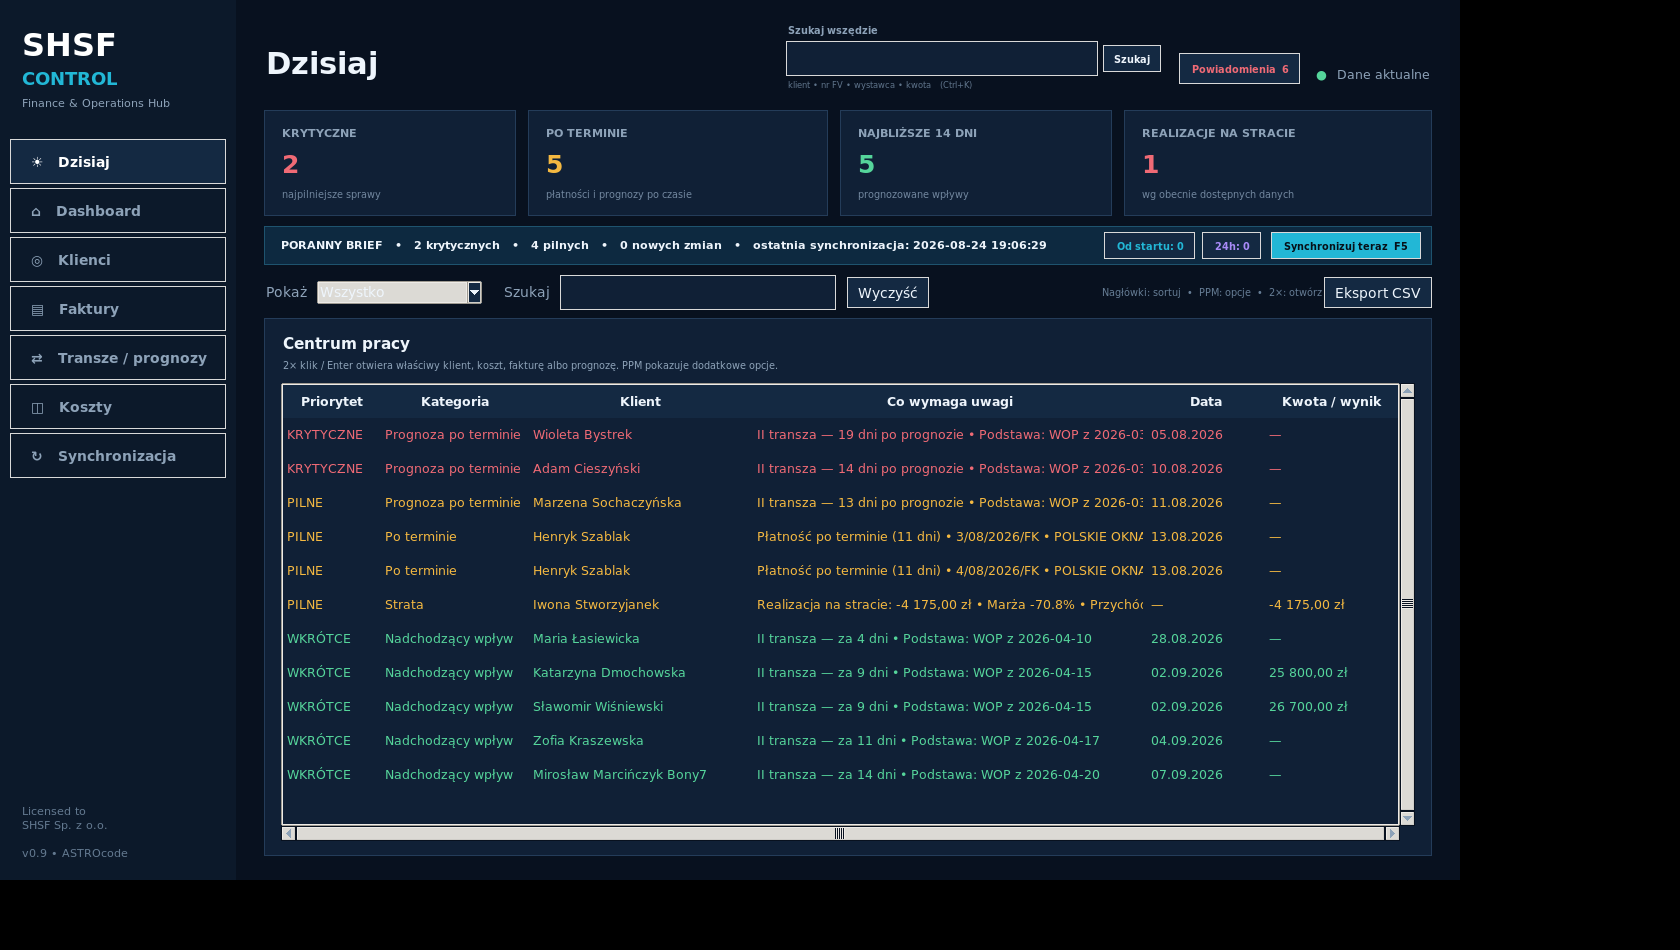Select the Sławomir Wiśniewski row

coord(840,707)
